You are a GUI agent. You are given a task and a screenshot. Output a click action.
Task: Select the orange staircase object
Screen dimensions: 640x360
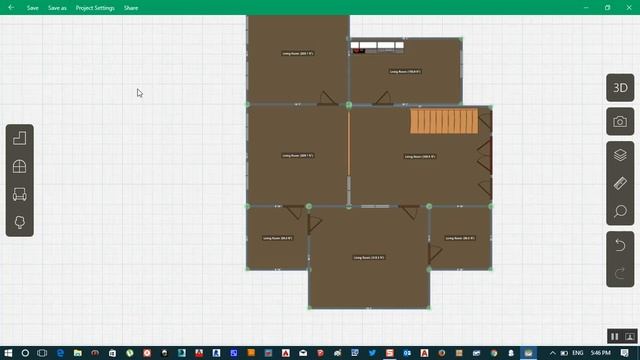point(444,121)
